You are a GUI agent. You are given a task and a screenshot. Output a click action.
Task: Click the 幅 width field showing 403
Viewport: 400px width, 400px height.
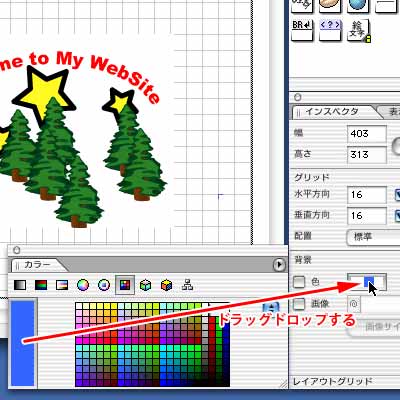pyautogui.click(x=367, y=134)
